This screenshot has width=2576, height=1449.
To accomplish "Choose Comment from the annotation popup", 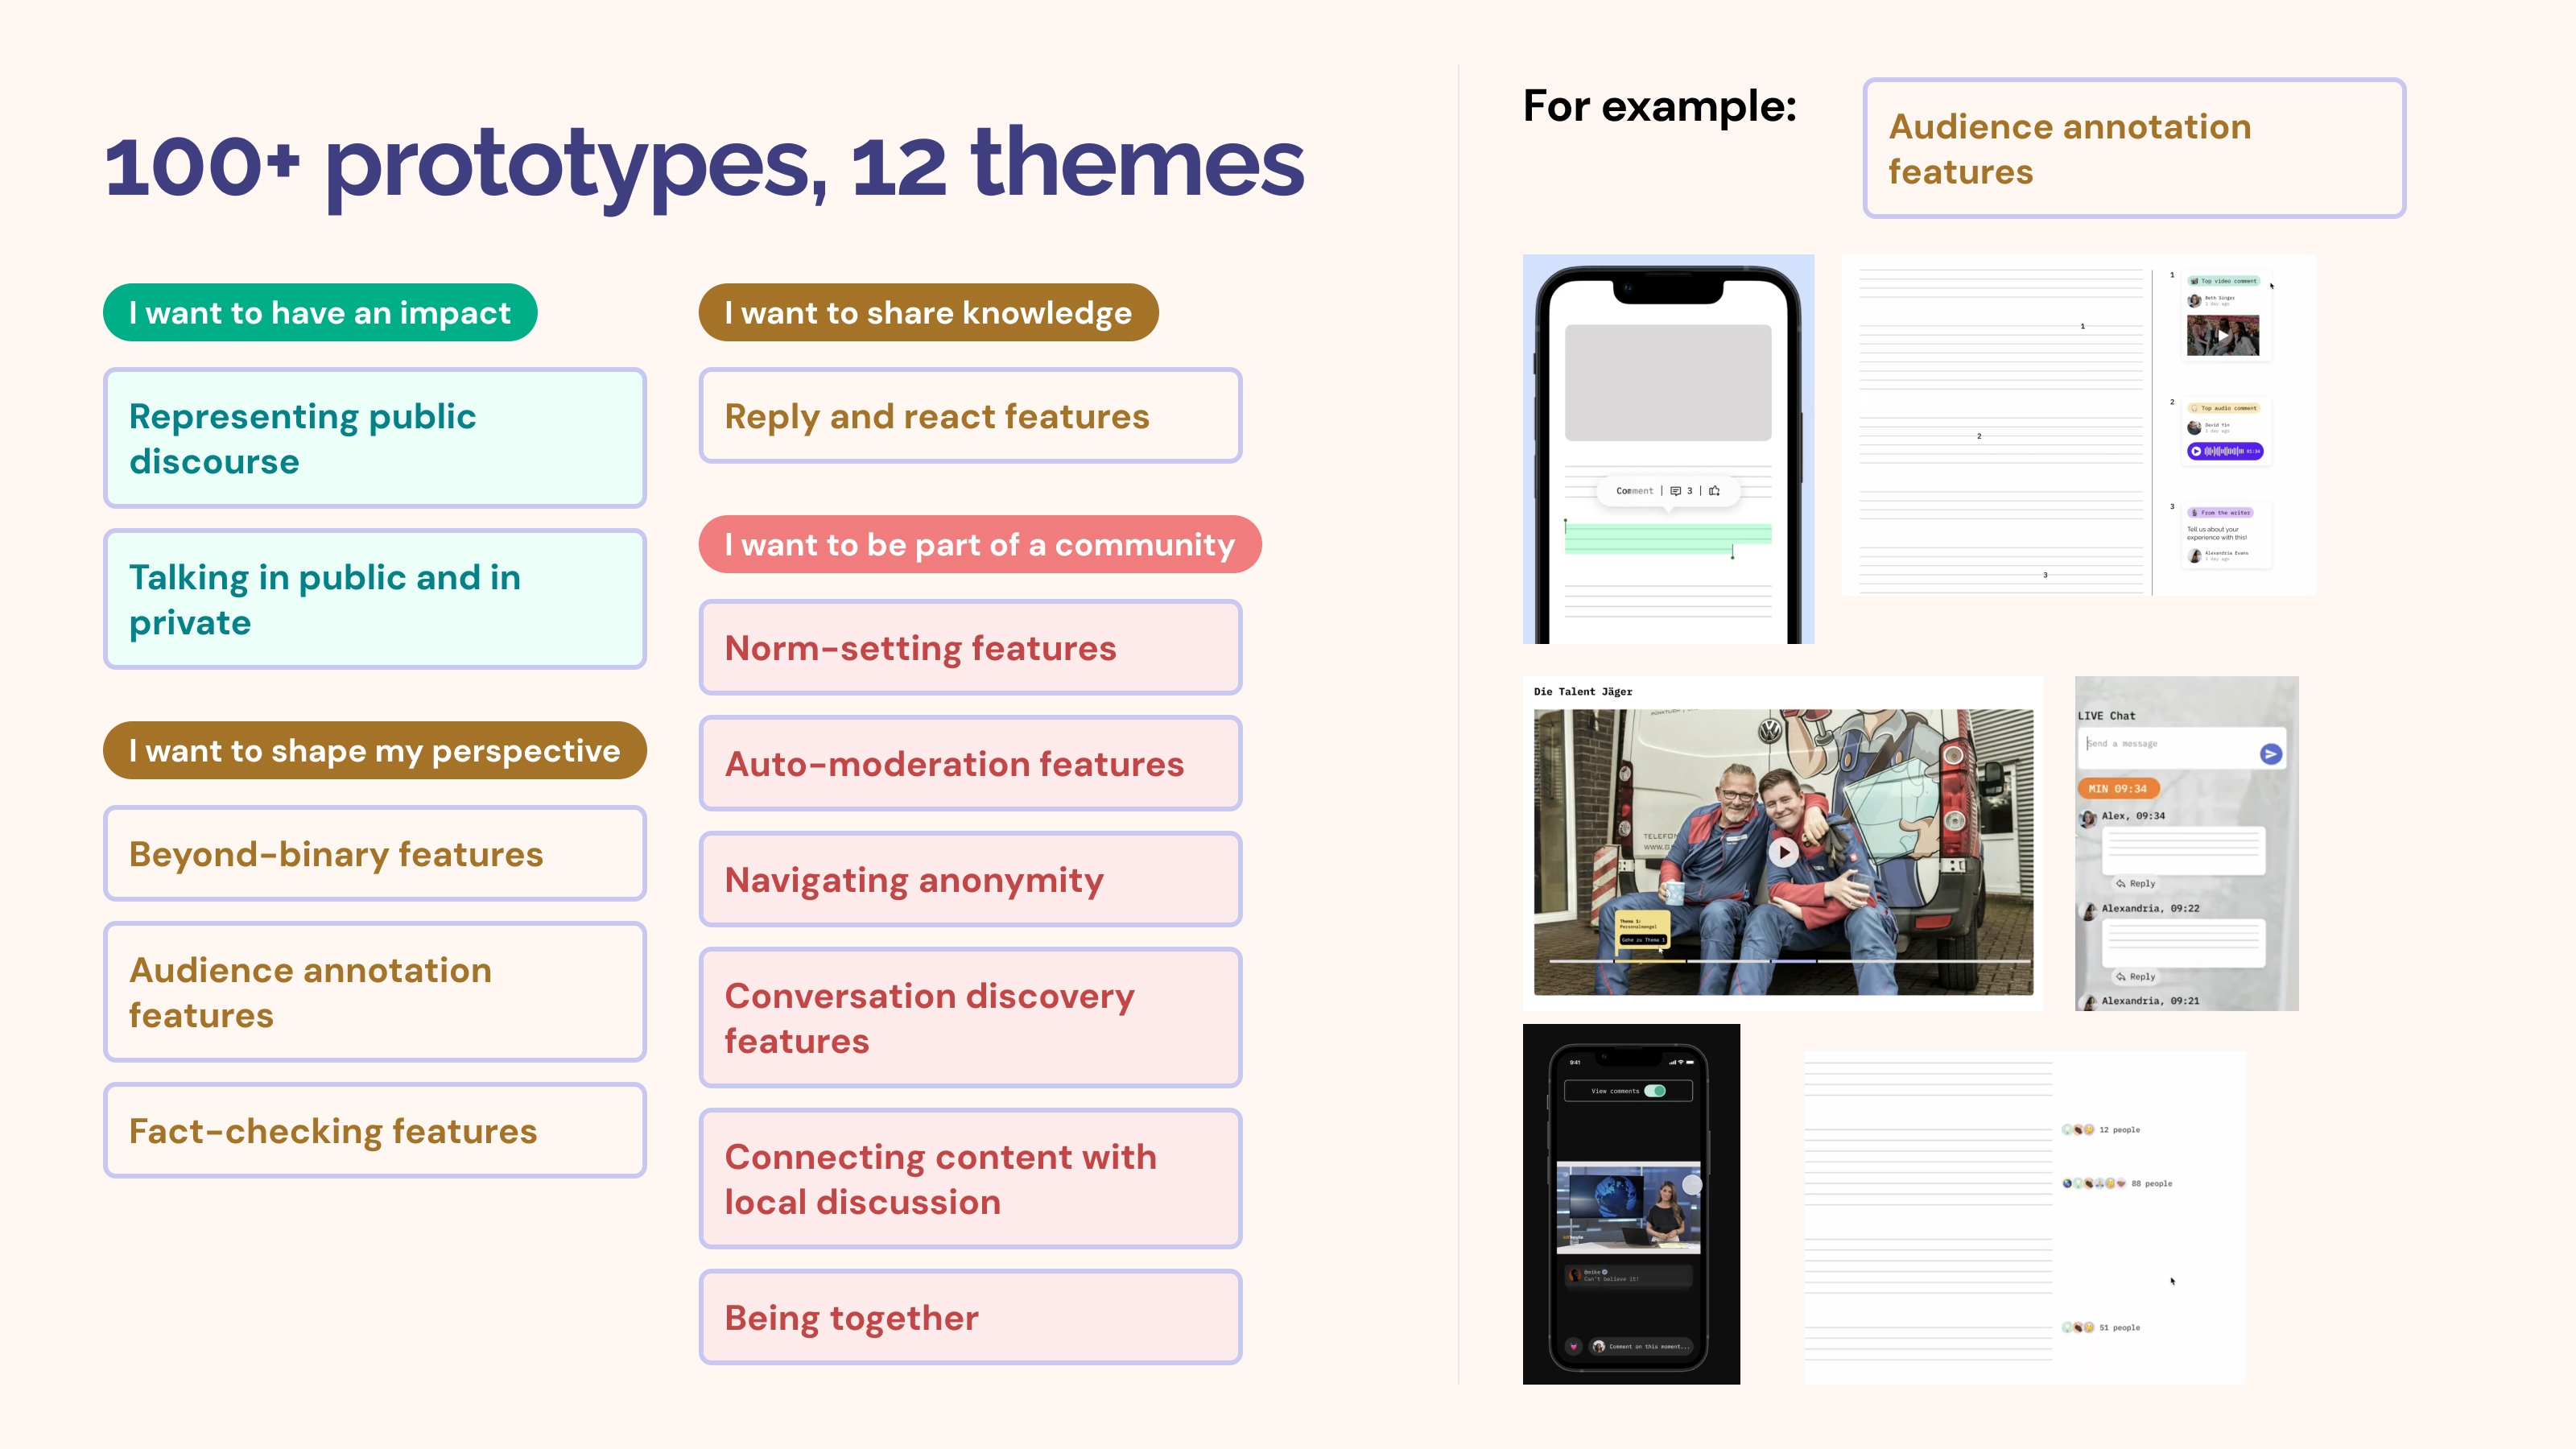I will click(1636, 491).
